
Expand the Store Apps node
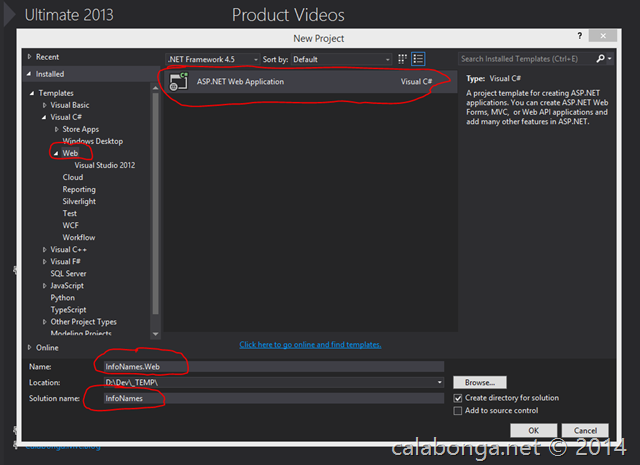[56, 129]
